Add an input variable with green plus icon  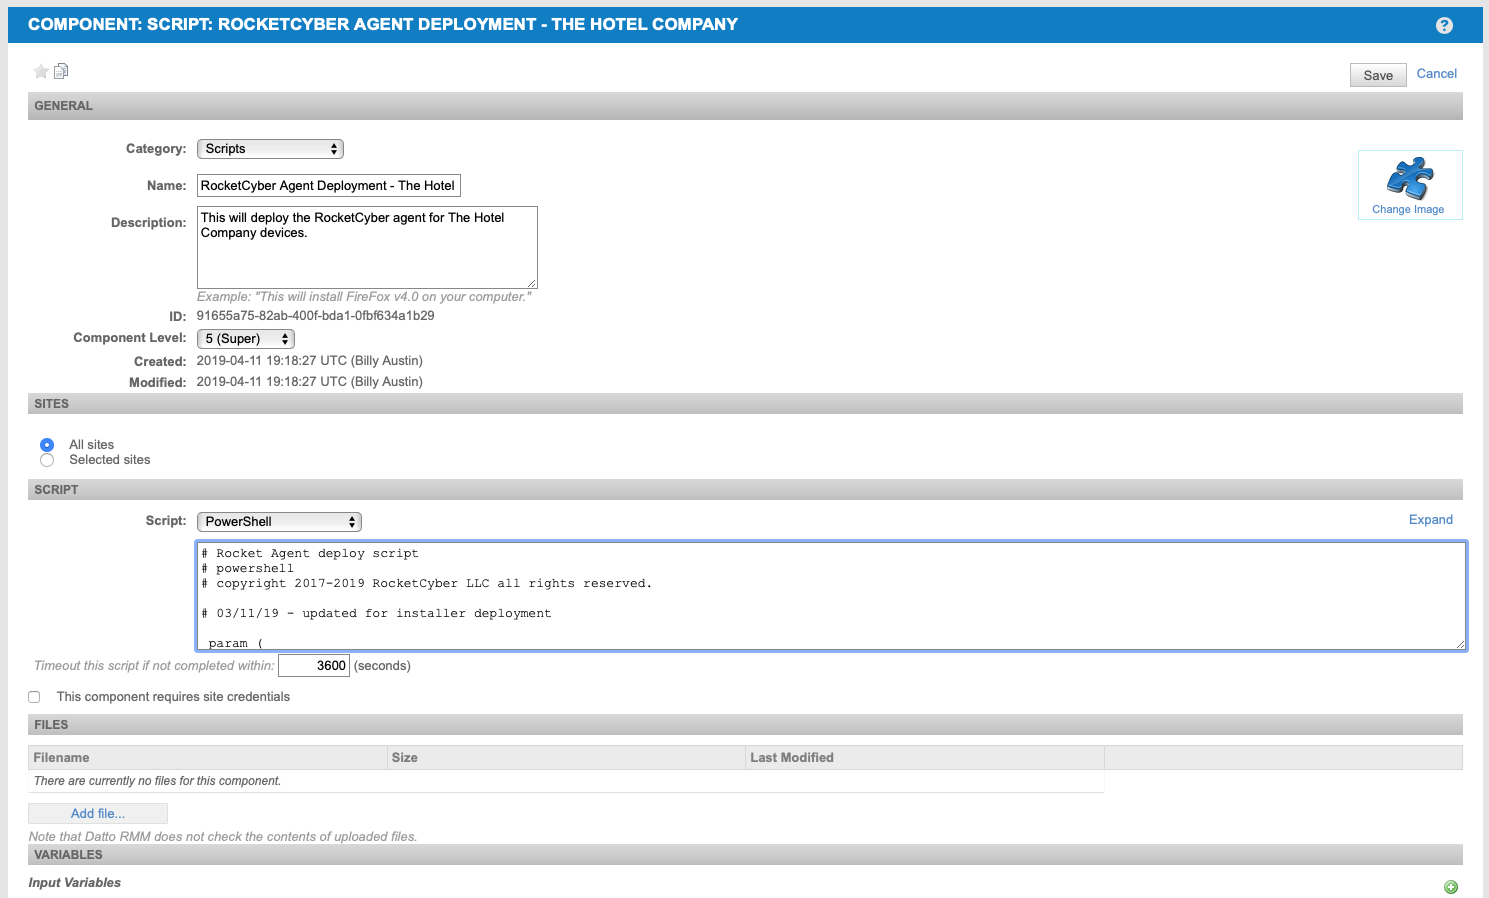point(1451,887)
